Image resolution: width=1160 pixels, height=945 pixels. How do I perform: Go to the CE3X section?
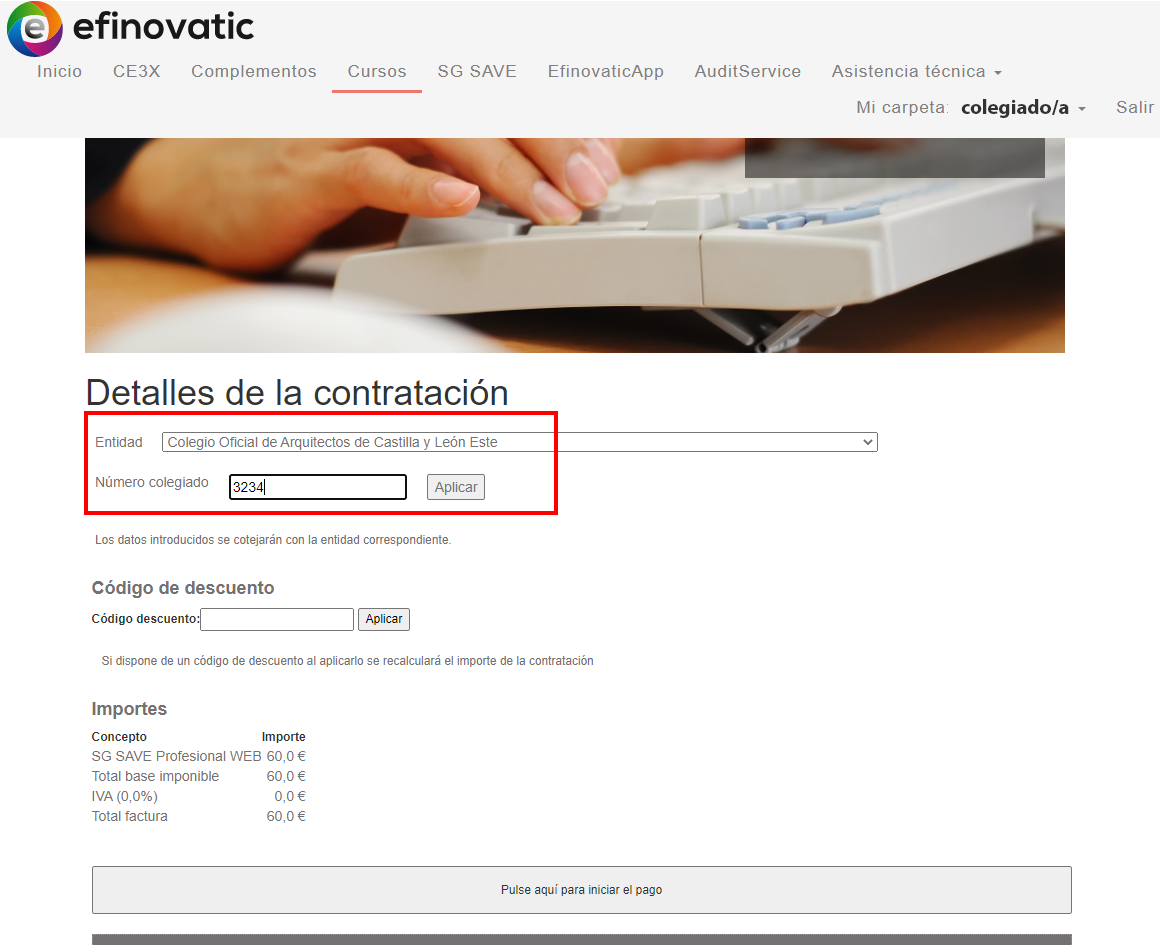point(137,71)
